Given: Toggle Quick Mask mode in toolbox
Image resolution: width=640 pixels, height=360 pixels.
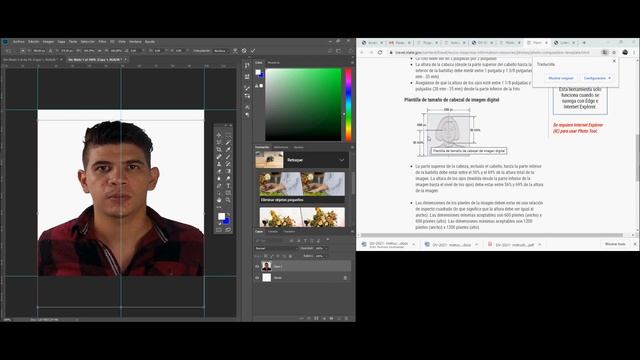Looking at the screenshot, I should pyautogui.click(x=219, y=230).
